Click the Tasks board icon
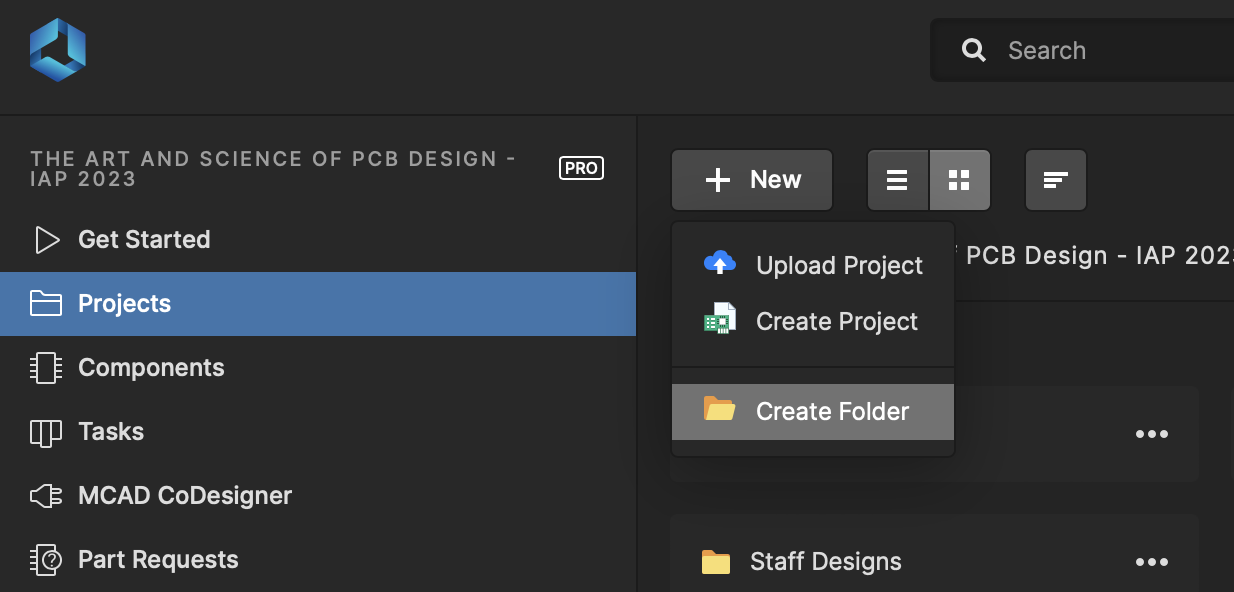The height and width of the screenshot is (592, 1234). [46, 432]
